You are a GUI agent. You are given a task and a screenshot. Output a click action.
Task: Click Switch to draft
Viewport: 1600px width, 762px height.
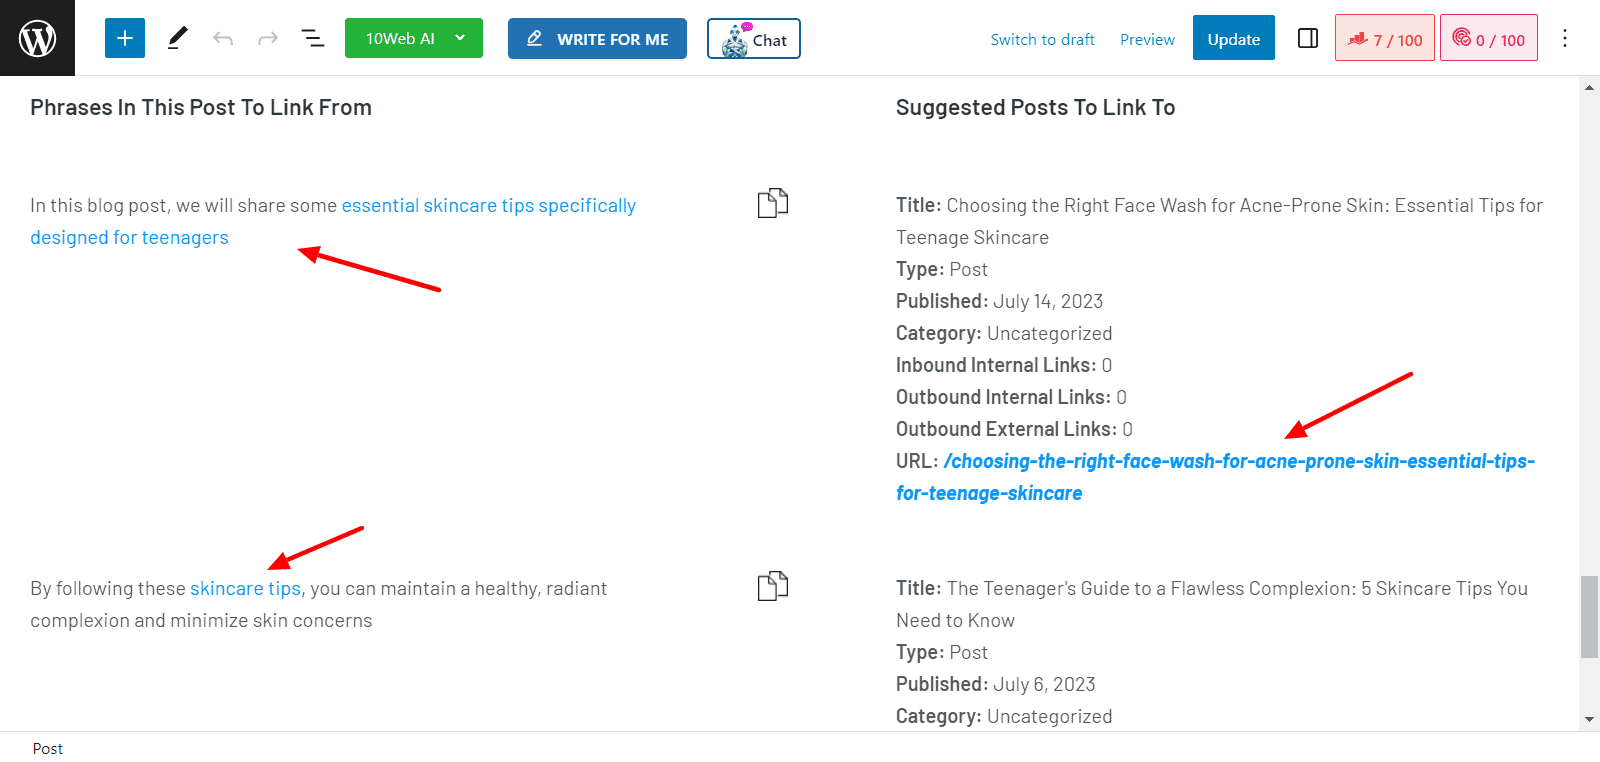click(x=1042, y=39)
